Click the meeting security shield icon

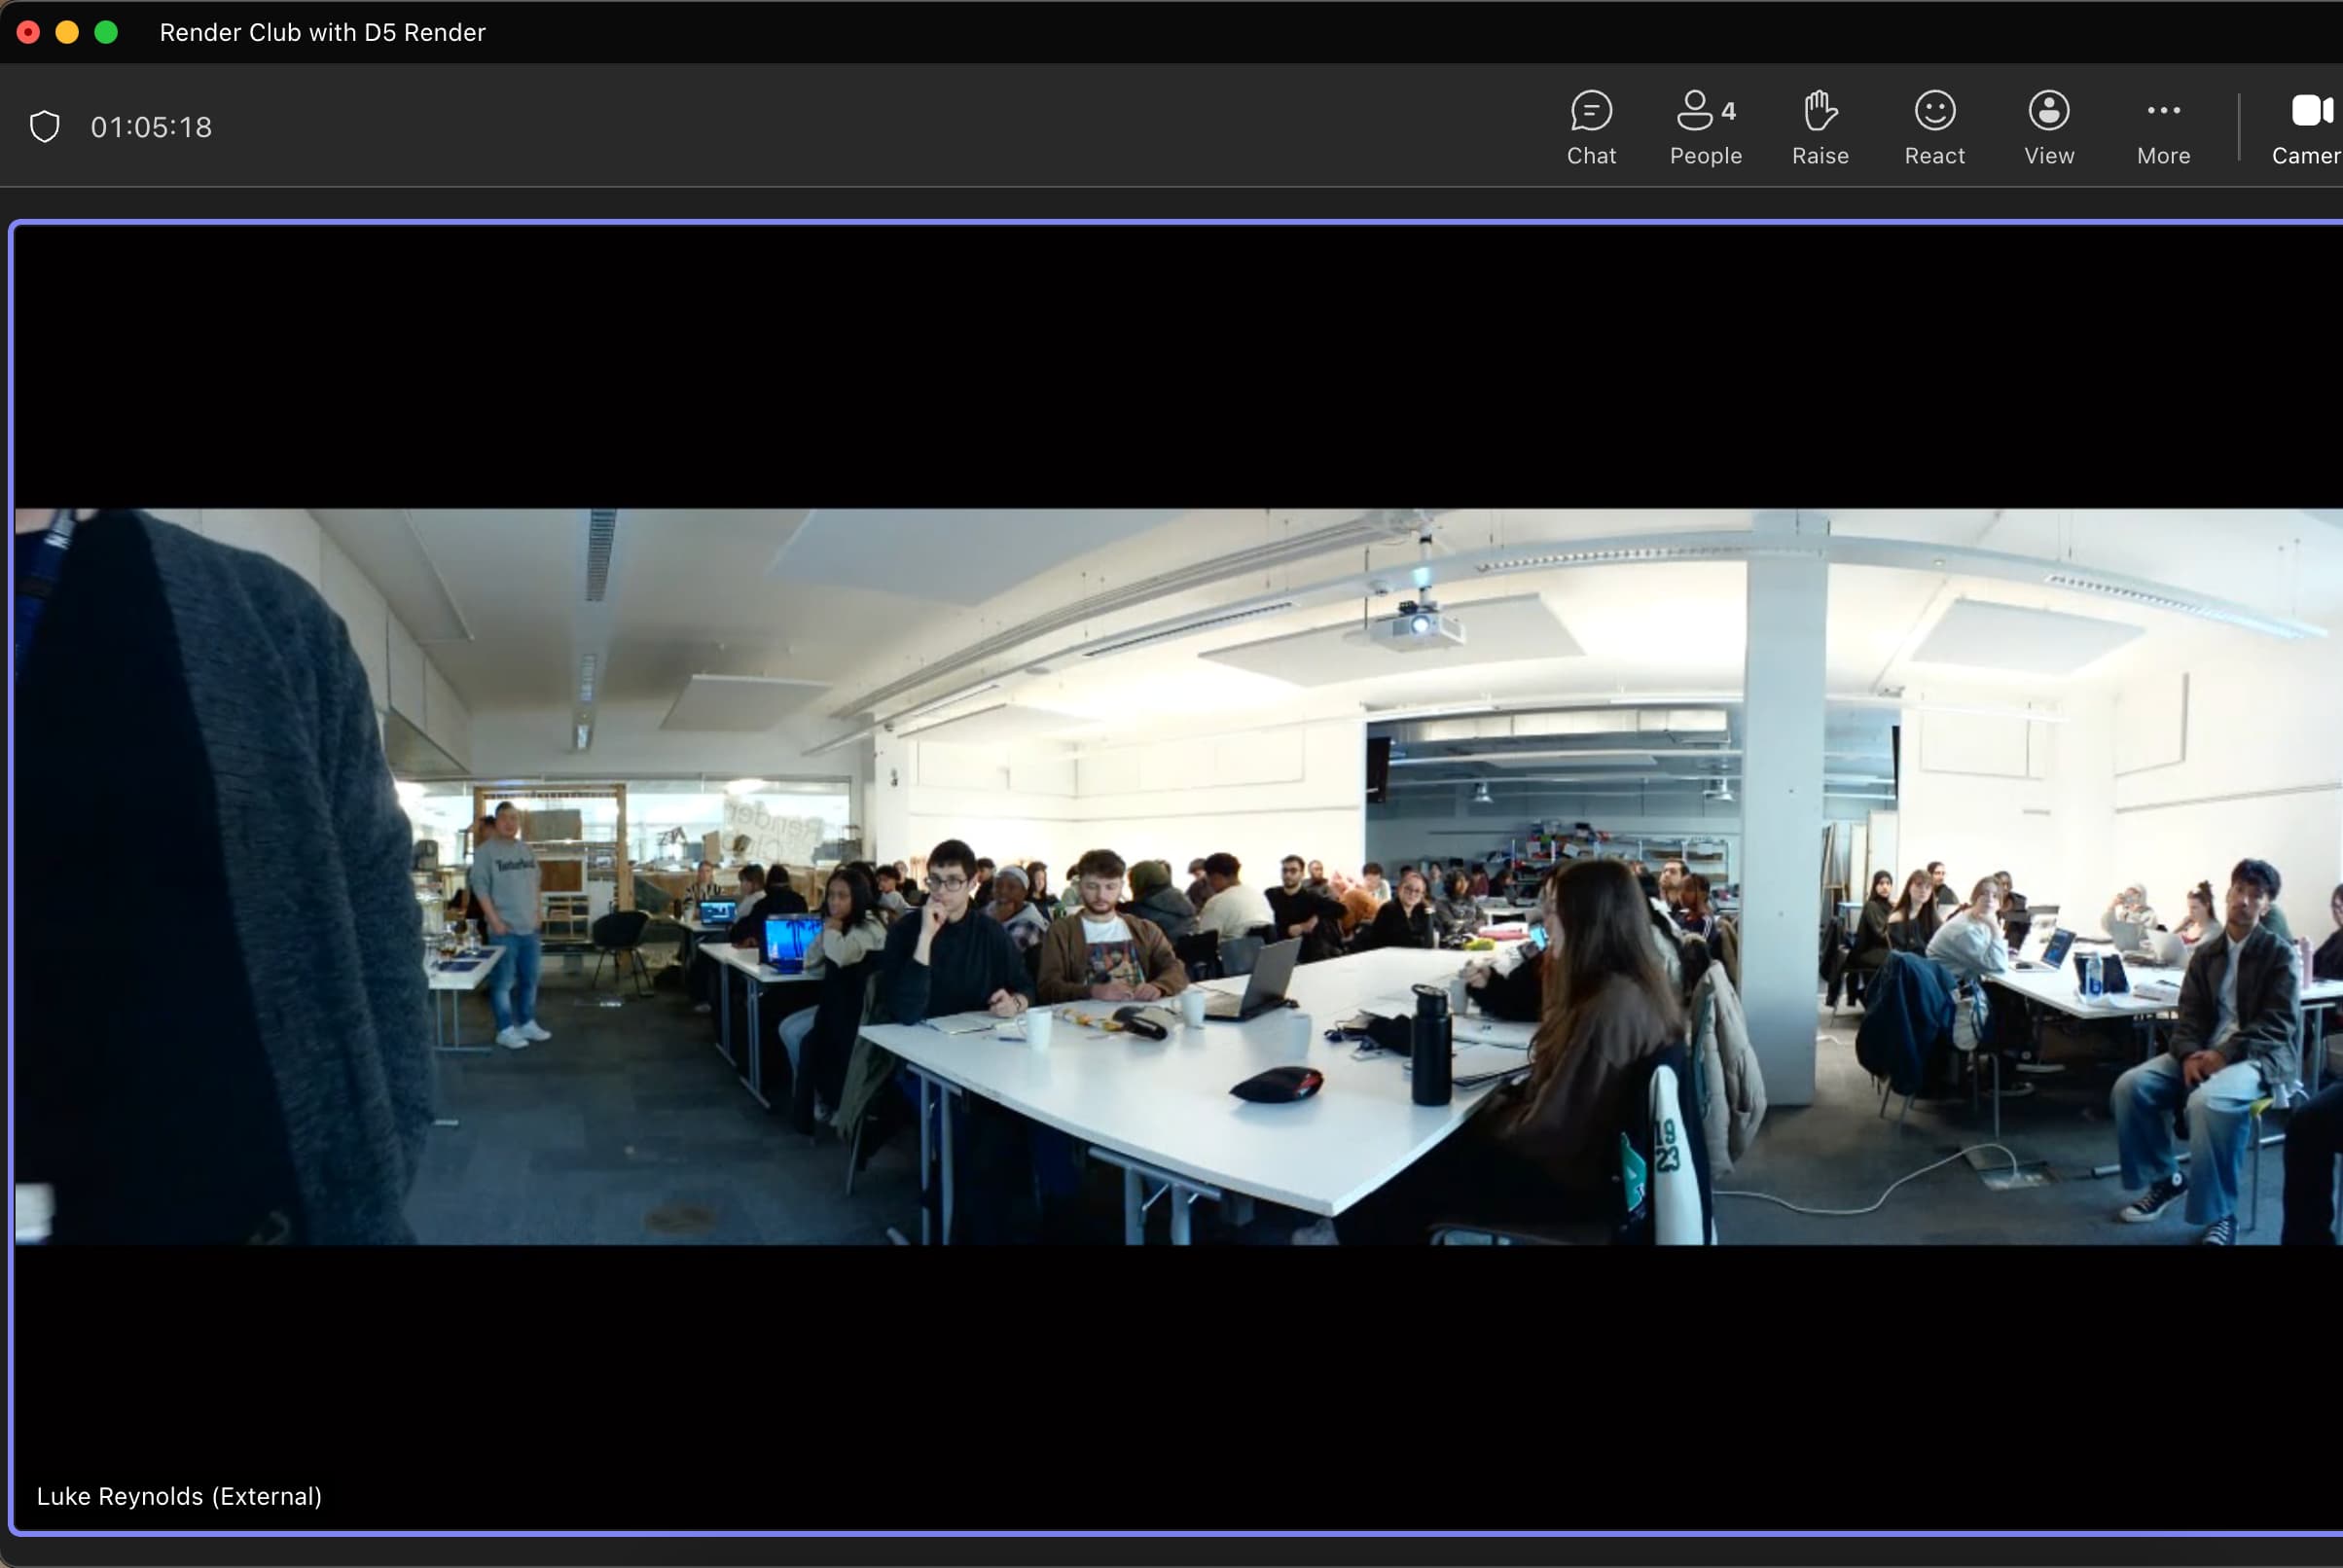[45, 127]
